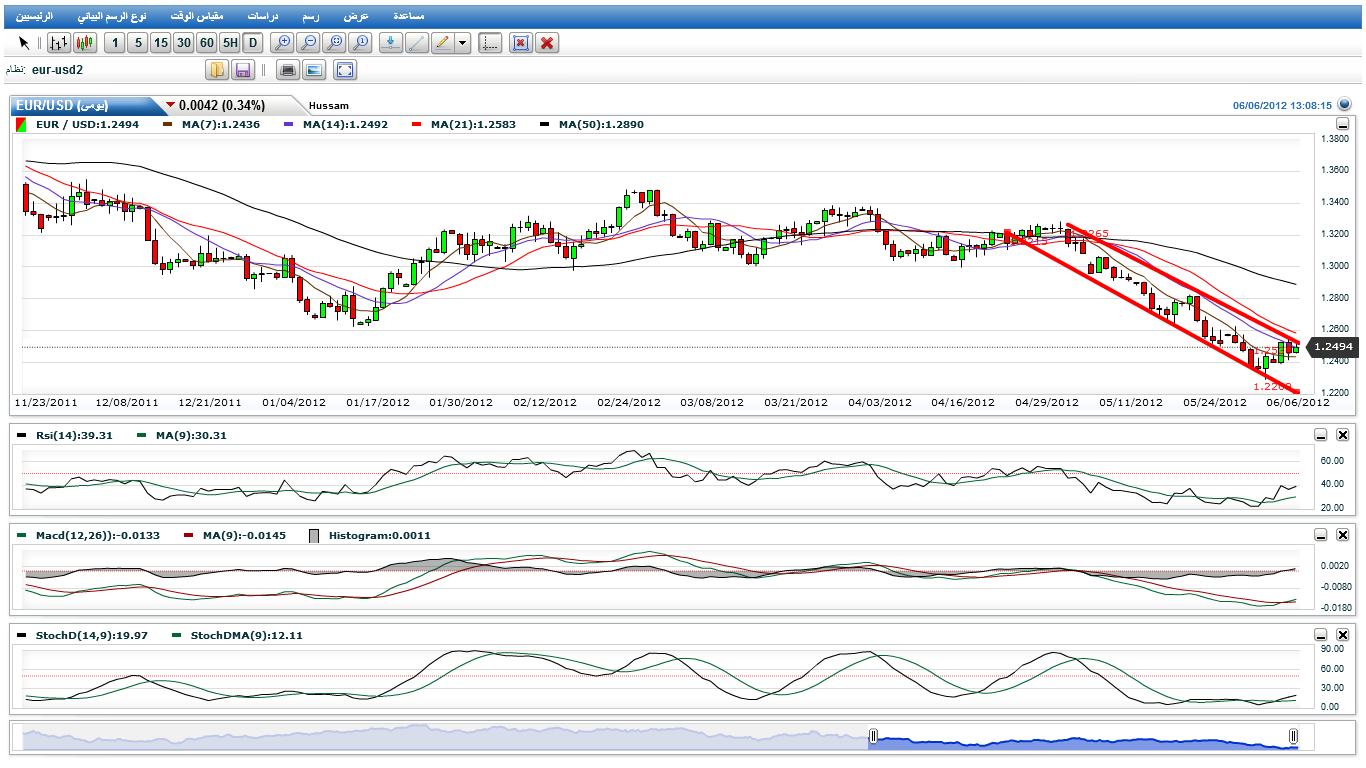Click the eur-usd2 layout name
Screen dimensions: 1366x768
point(57,70)
